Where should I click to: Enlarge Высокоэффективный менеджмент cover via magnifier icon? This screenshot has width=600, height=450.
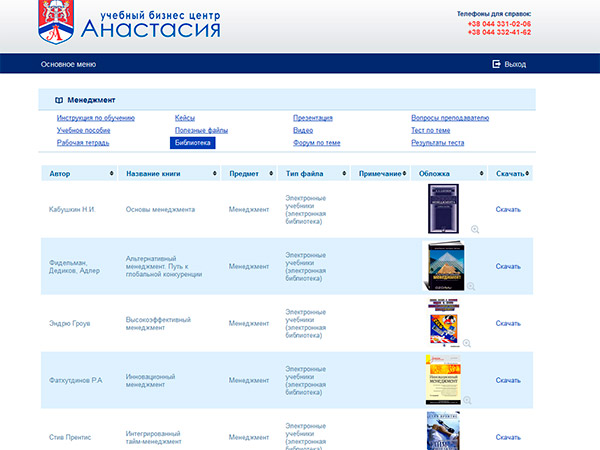[467, 343]
